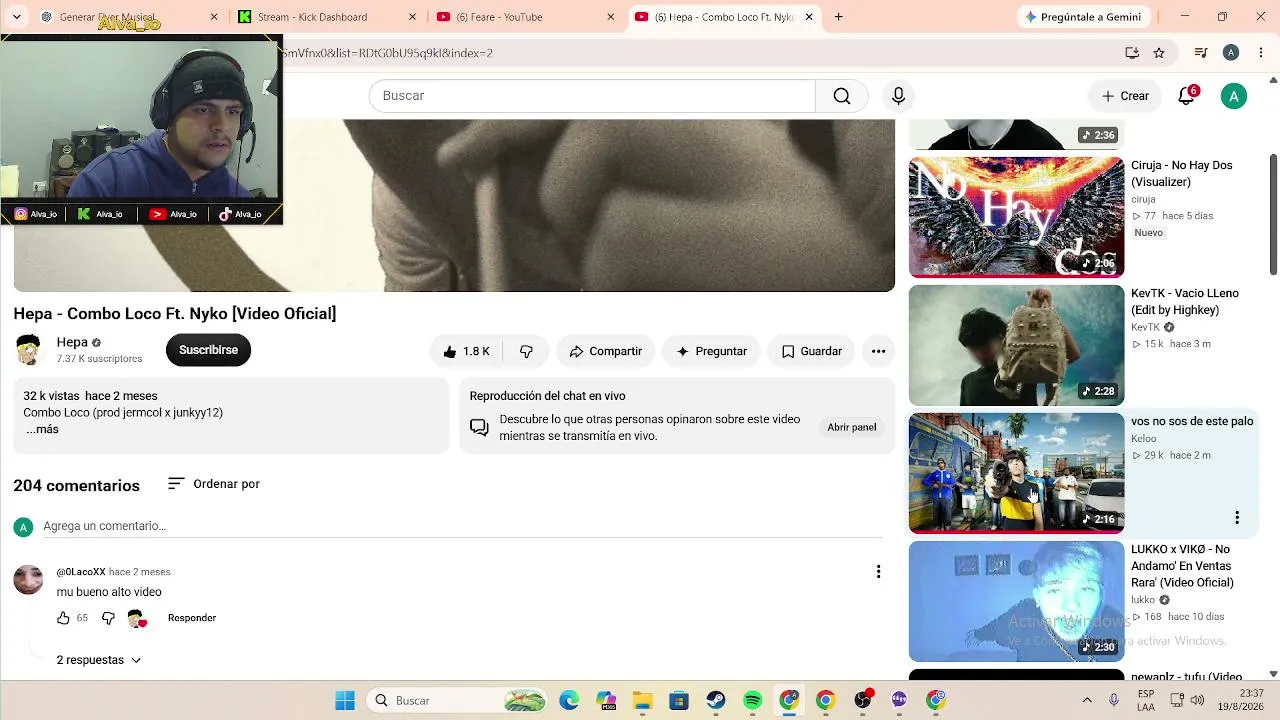The width and height of the screenshot is (1280, 720).
Task: Open network and volume quick settings
Action: pos(1187,700)
